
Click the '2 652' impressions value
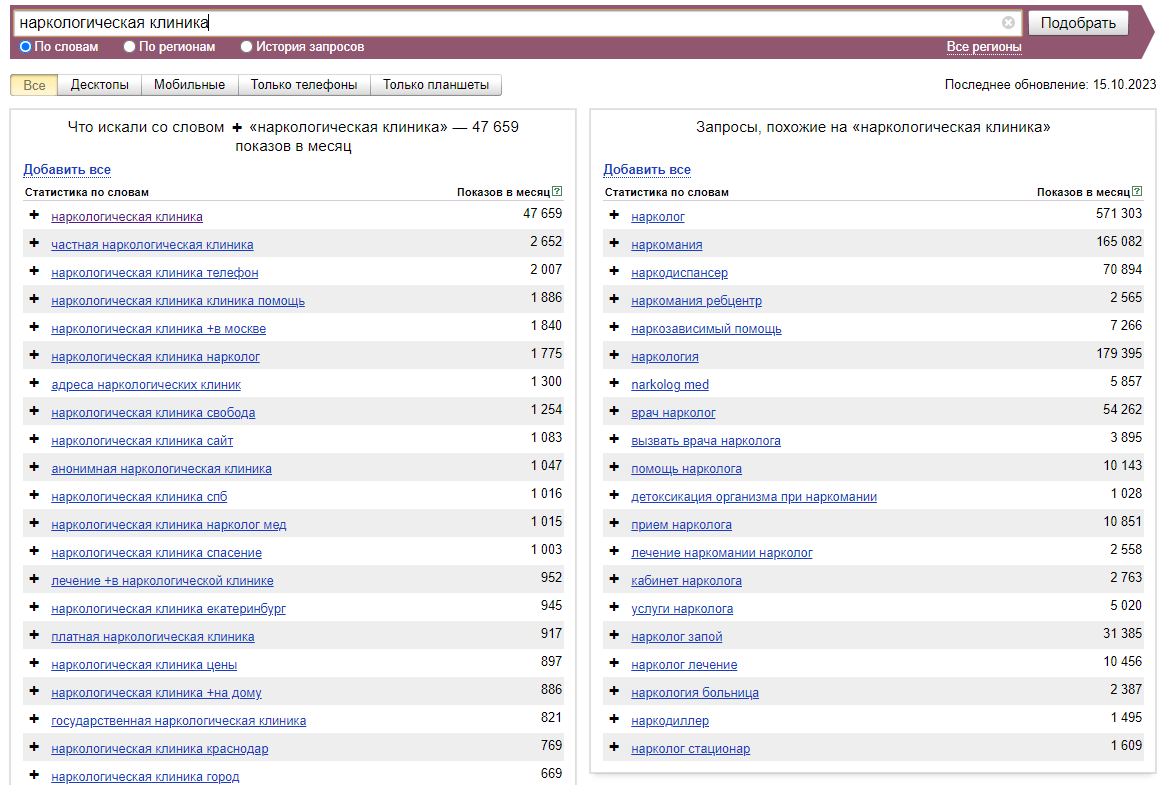[546, 242]
